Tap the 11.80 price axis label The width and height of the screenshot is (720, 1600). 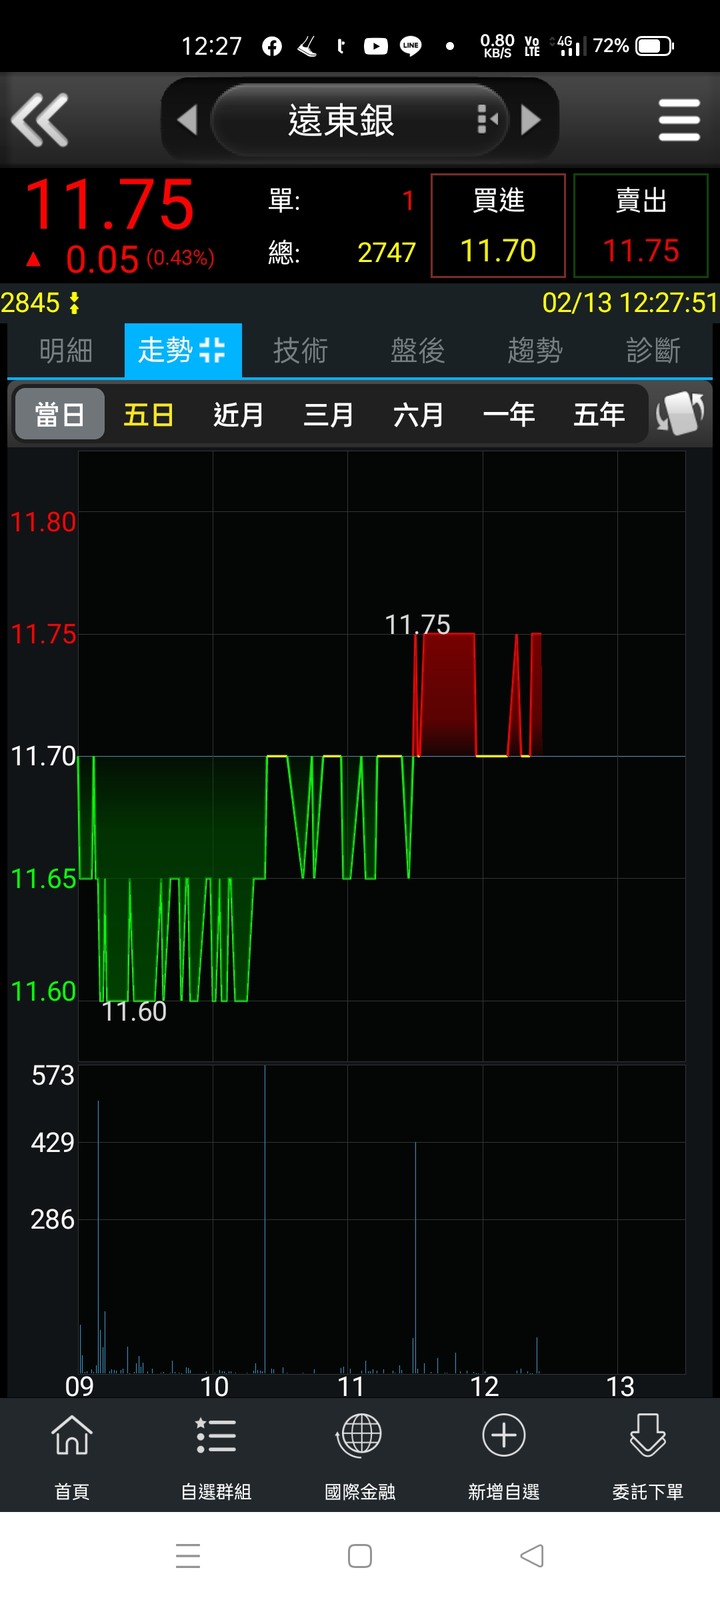(43, 522)
